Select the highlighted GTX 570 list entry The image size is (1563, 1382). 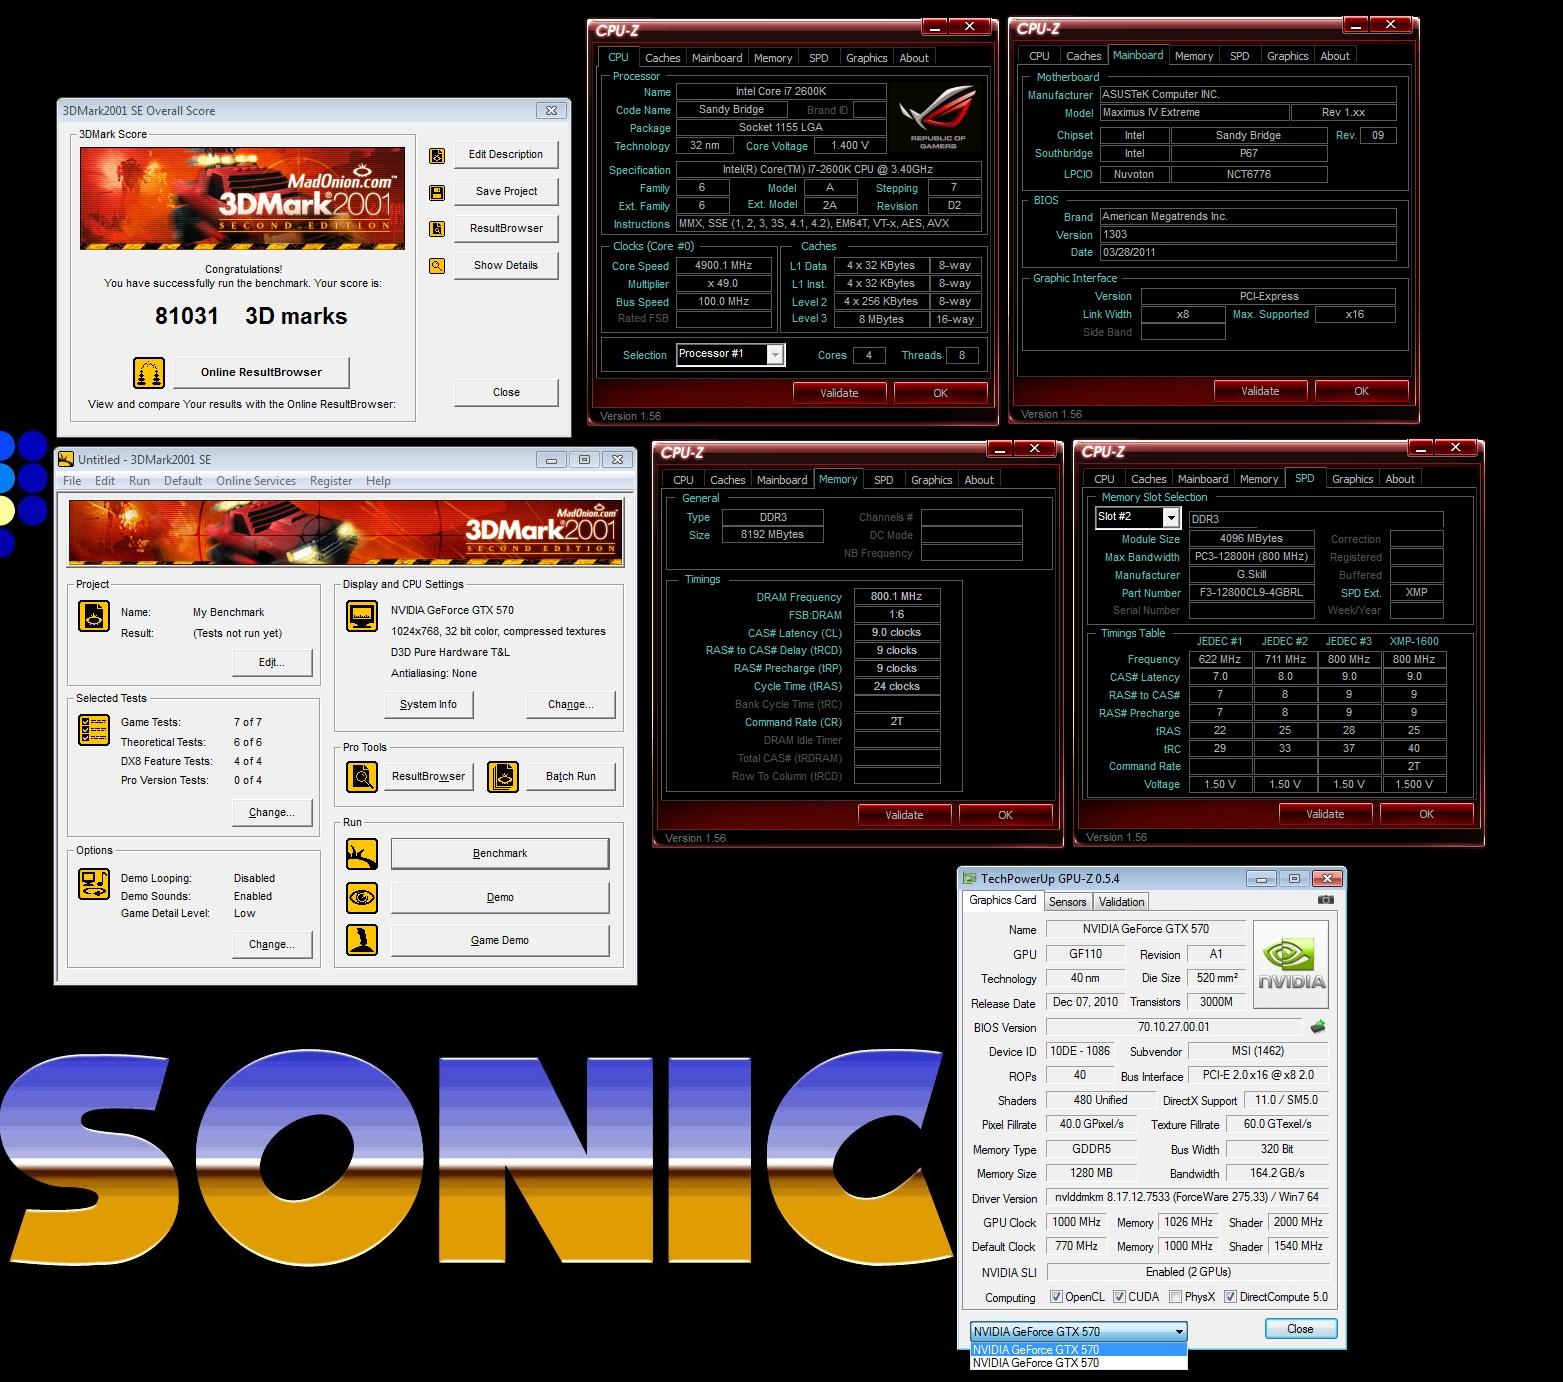coord(1079,1350)
